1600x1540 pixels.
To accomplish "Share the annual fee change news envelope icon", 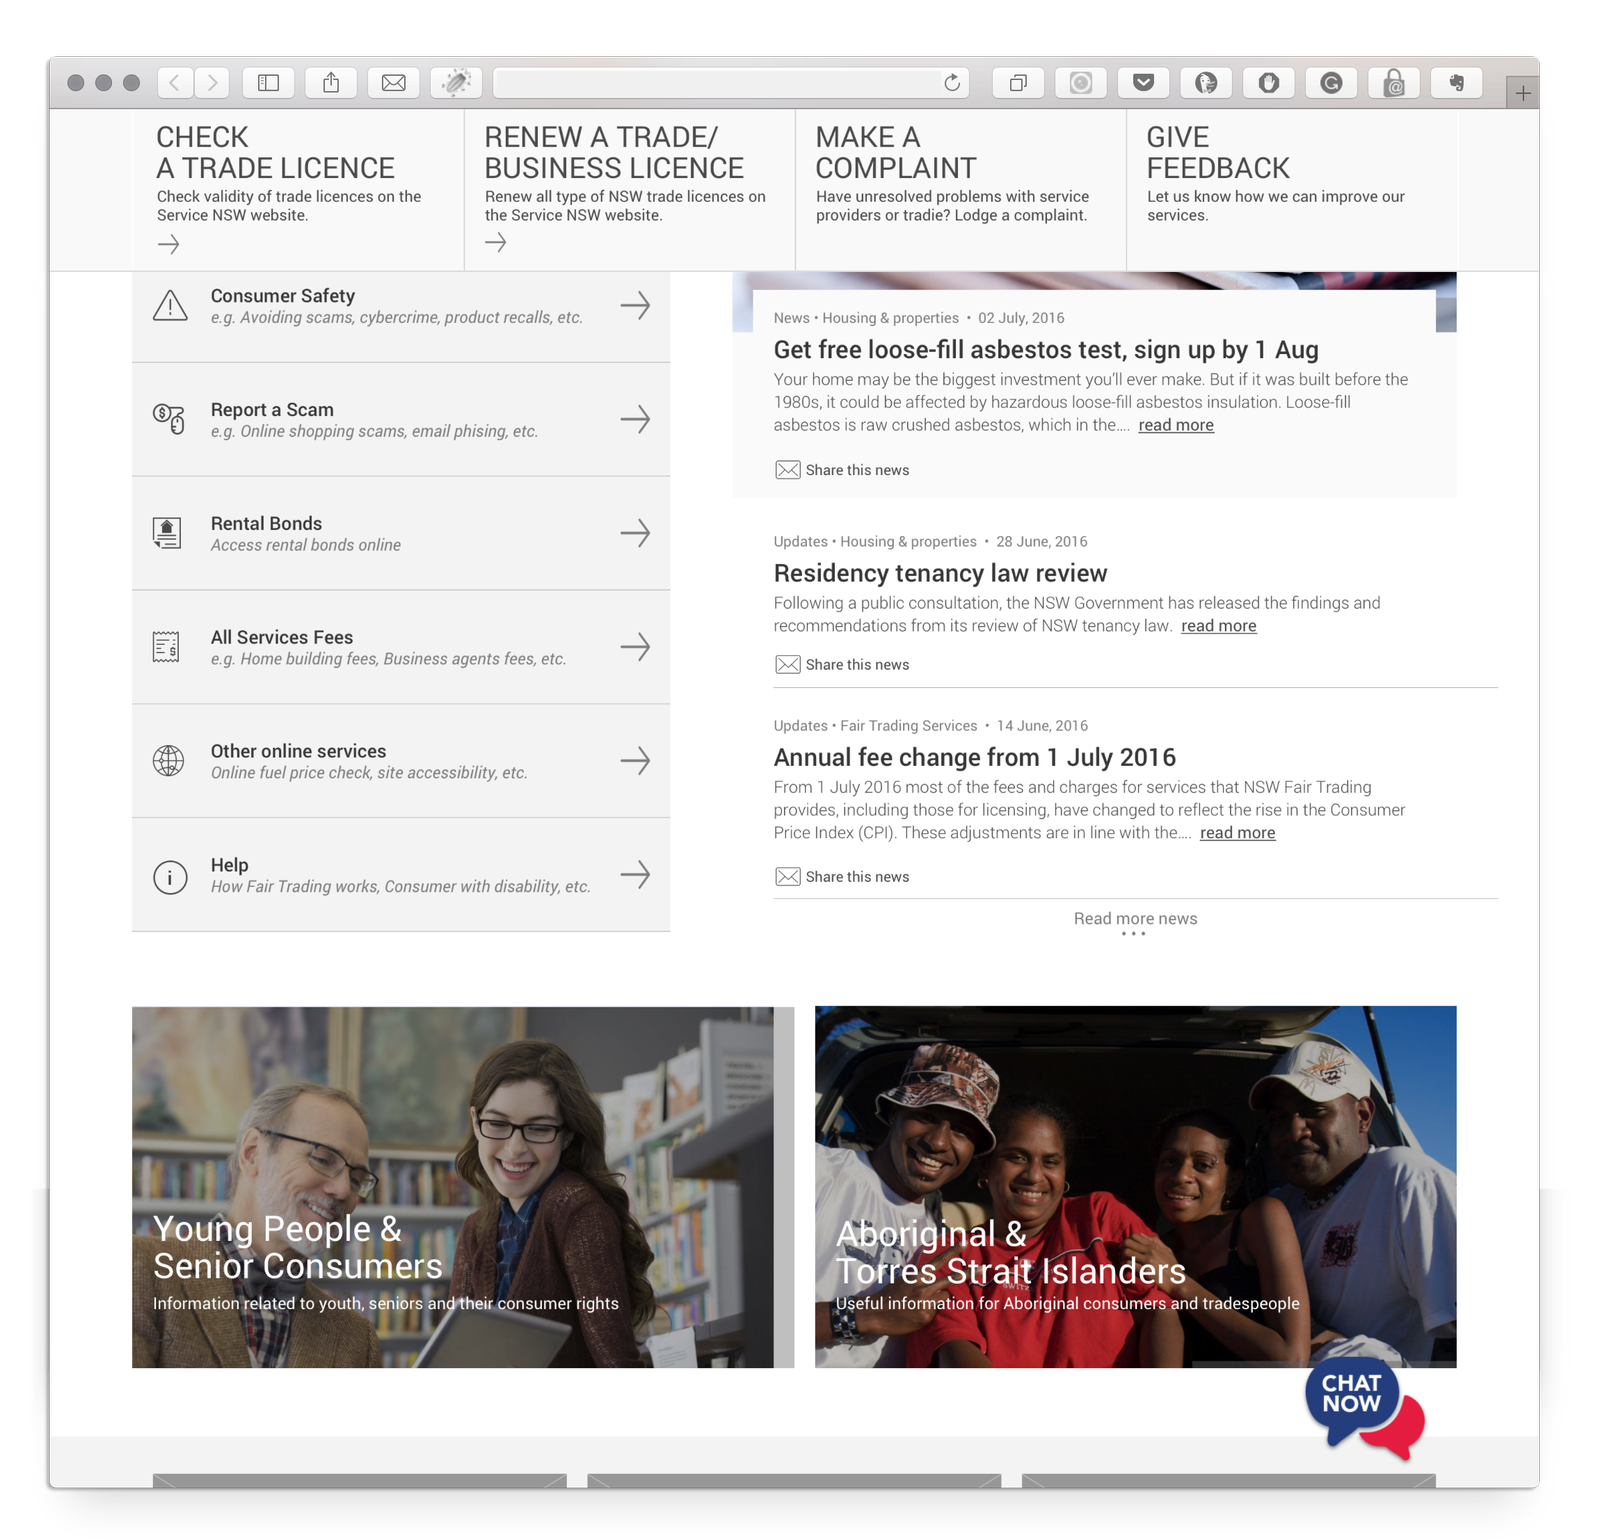I will pos(788,877).
